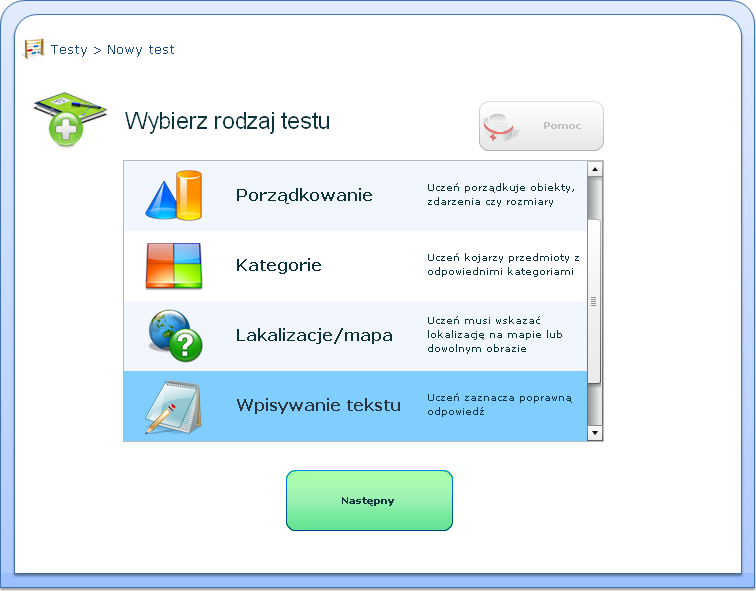Viewport: 756px width, 591px height.
Task: Click the 'Wybierz rodzaj testu' heading
Action: click(x=227, y=121)
